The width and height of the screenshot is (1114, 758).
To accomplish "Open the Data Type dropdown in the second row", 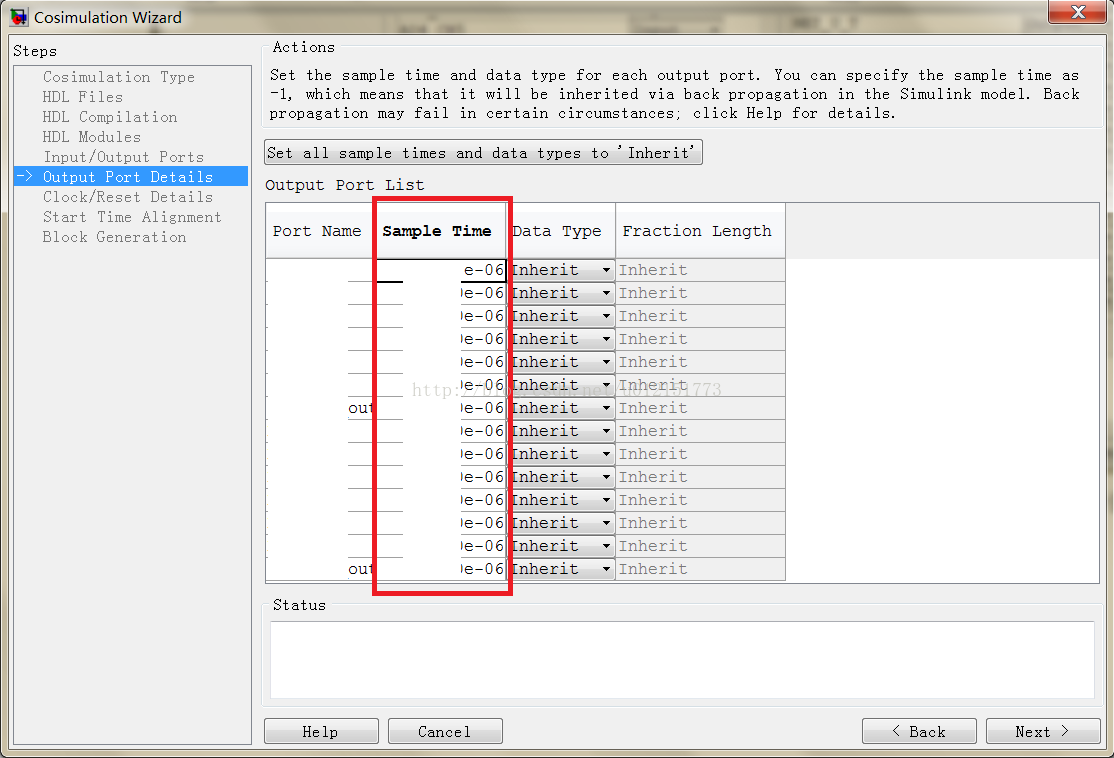I will 561,293.
